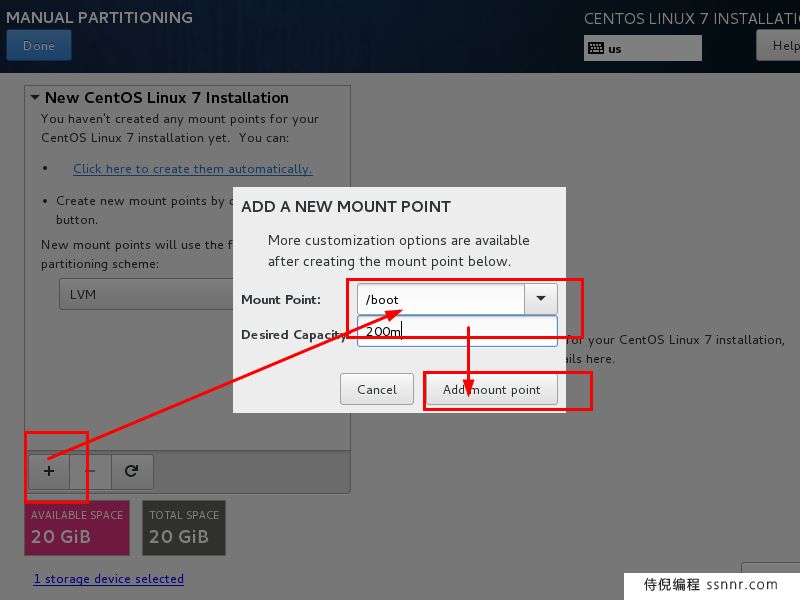
Task: Click the TOTAL SPACE 20 GiB tile
Action: click(184, 528)
